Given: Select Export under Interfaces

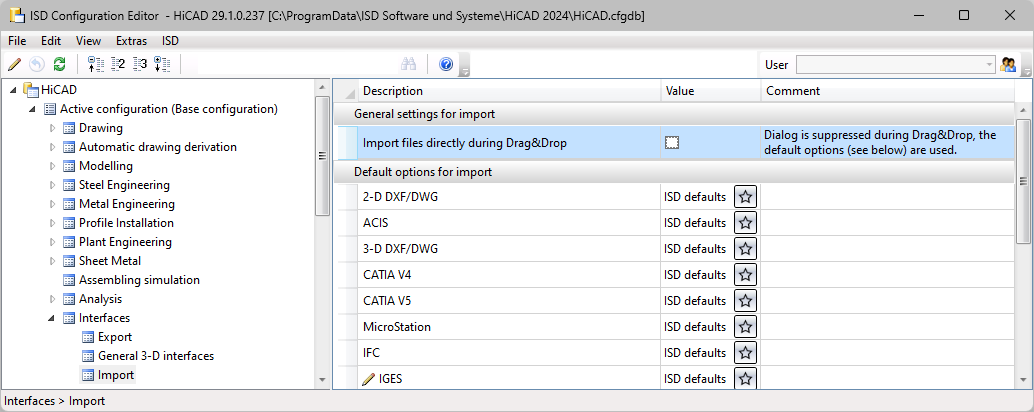Looking at the screenshot, I should click(x=114, y=337).
